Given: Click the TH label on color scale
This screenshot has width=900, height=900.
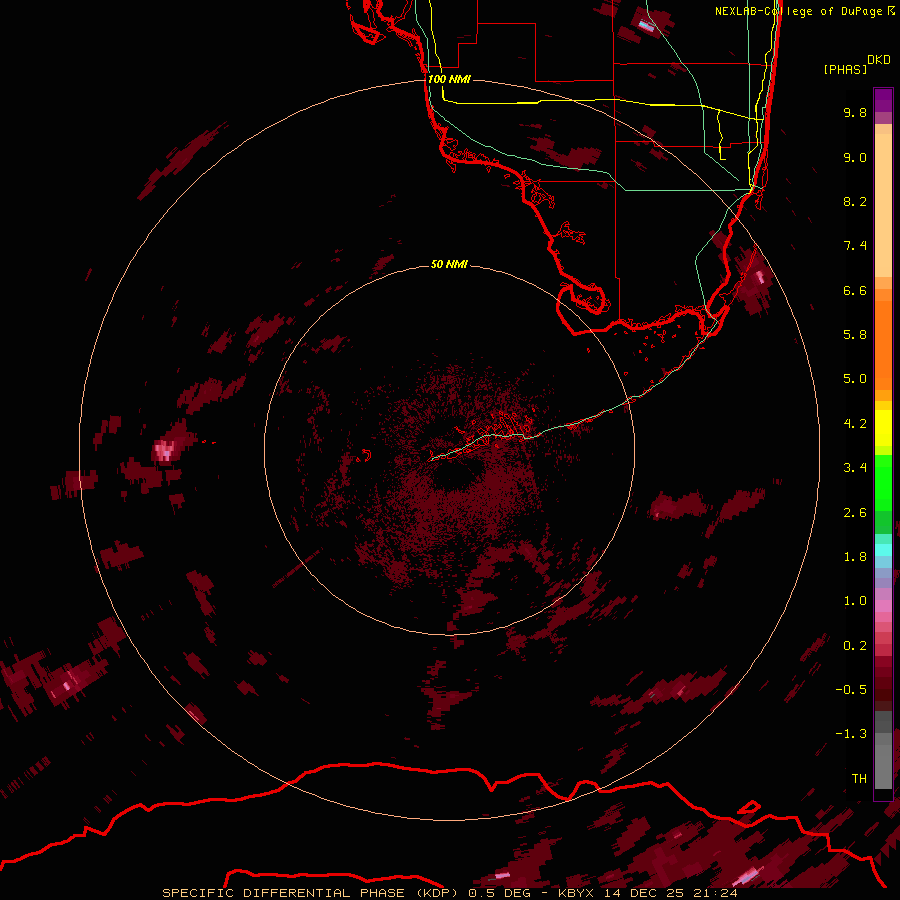Looking at the screenshot, I should point(859,779).
